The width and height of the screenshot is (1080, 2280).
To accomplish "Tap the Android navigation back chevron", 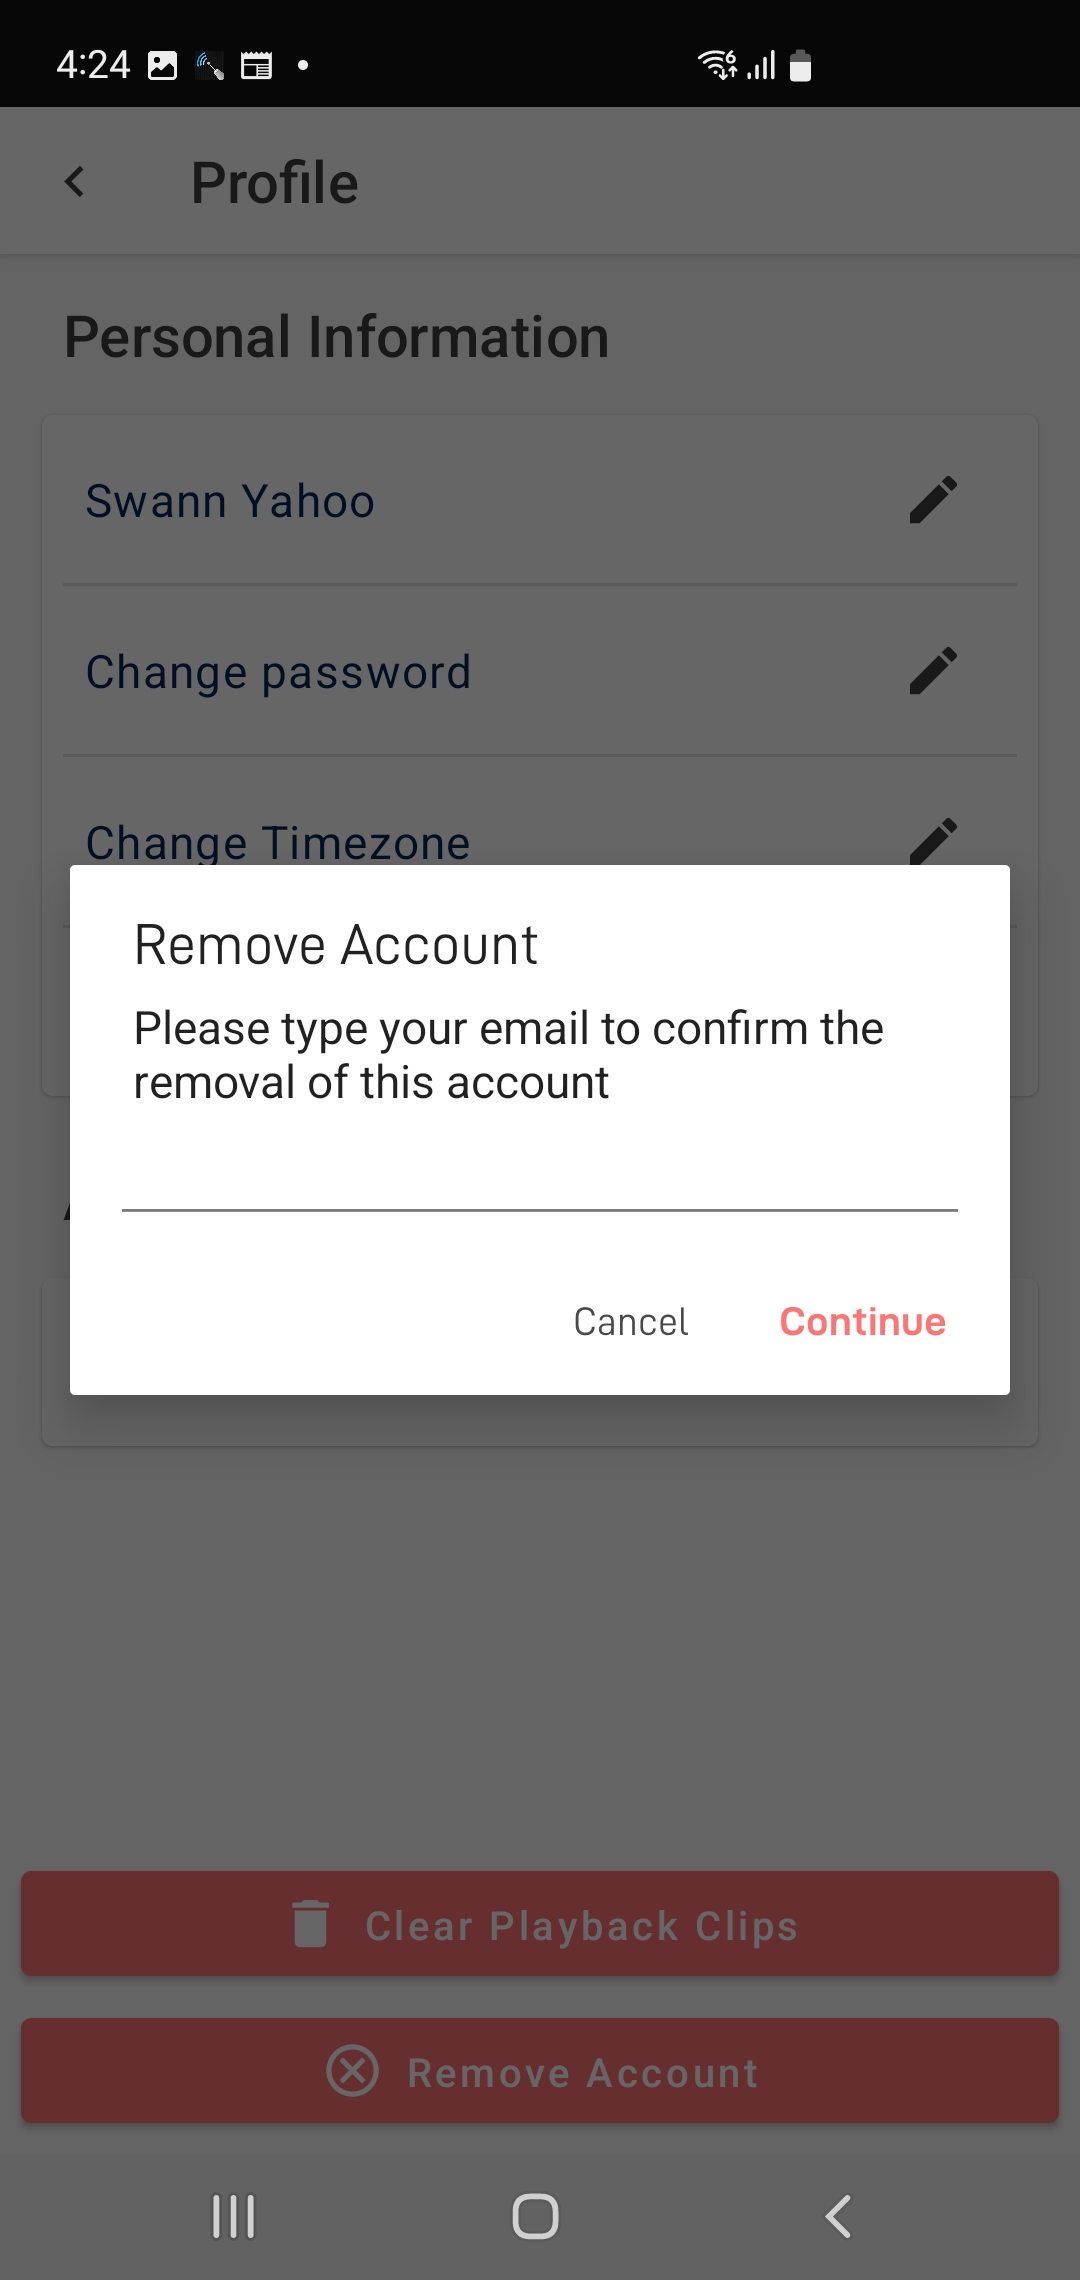I will 838,2216.
